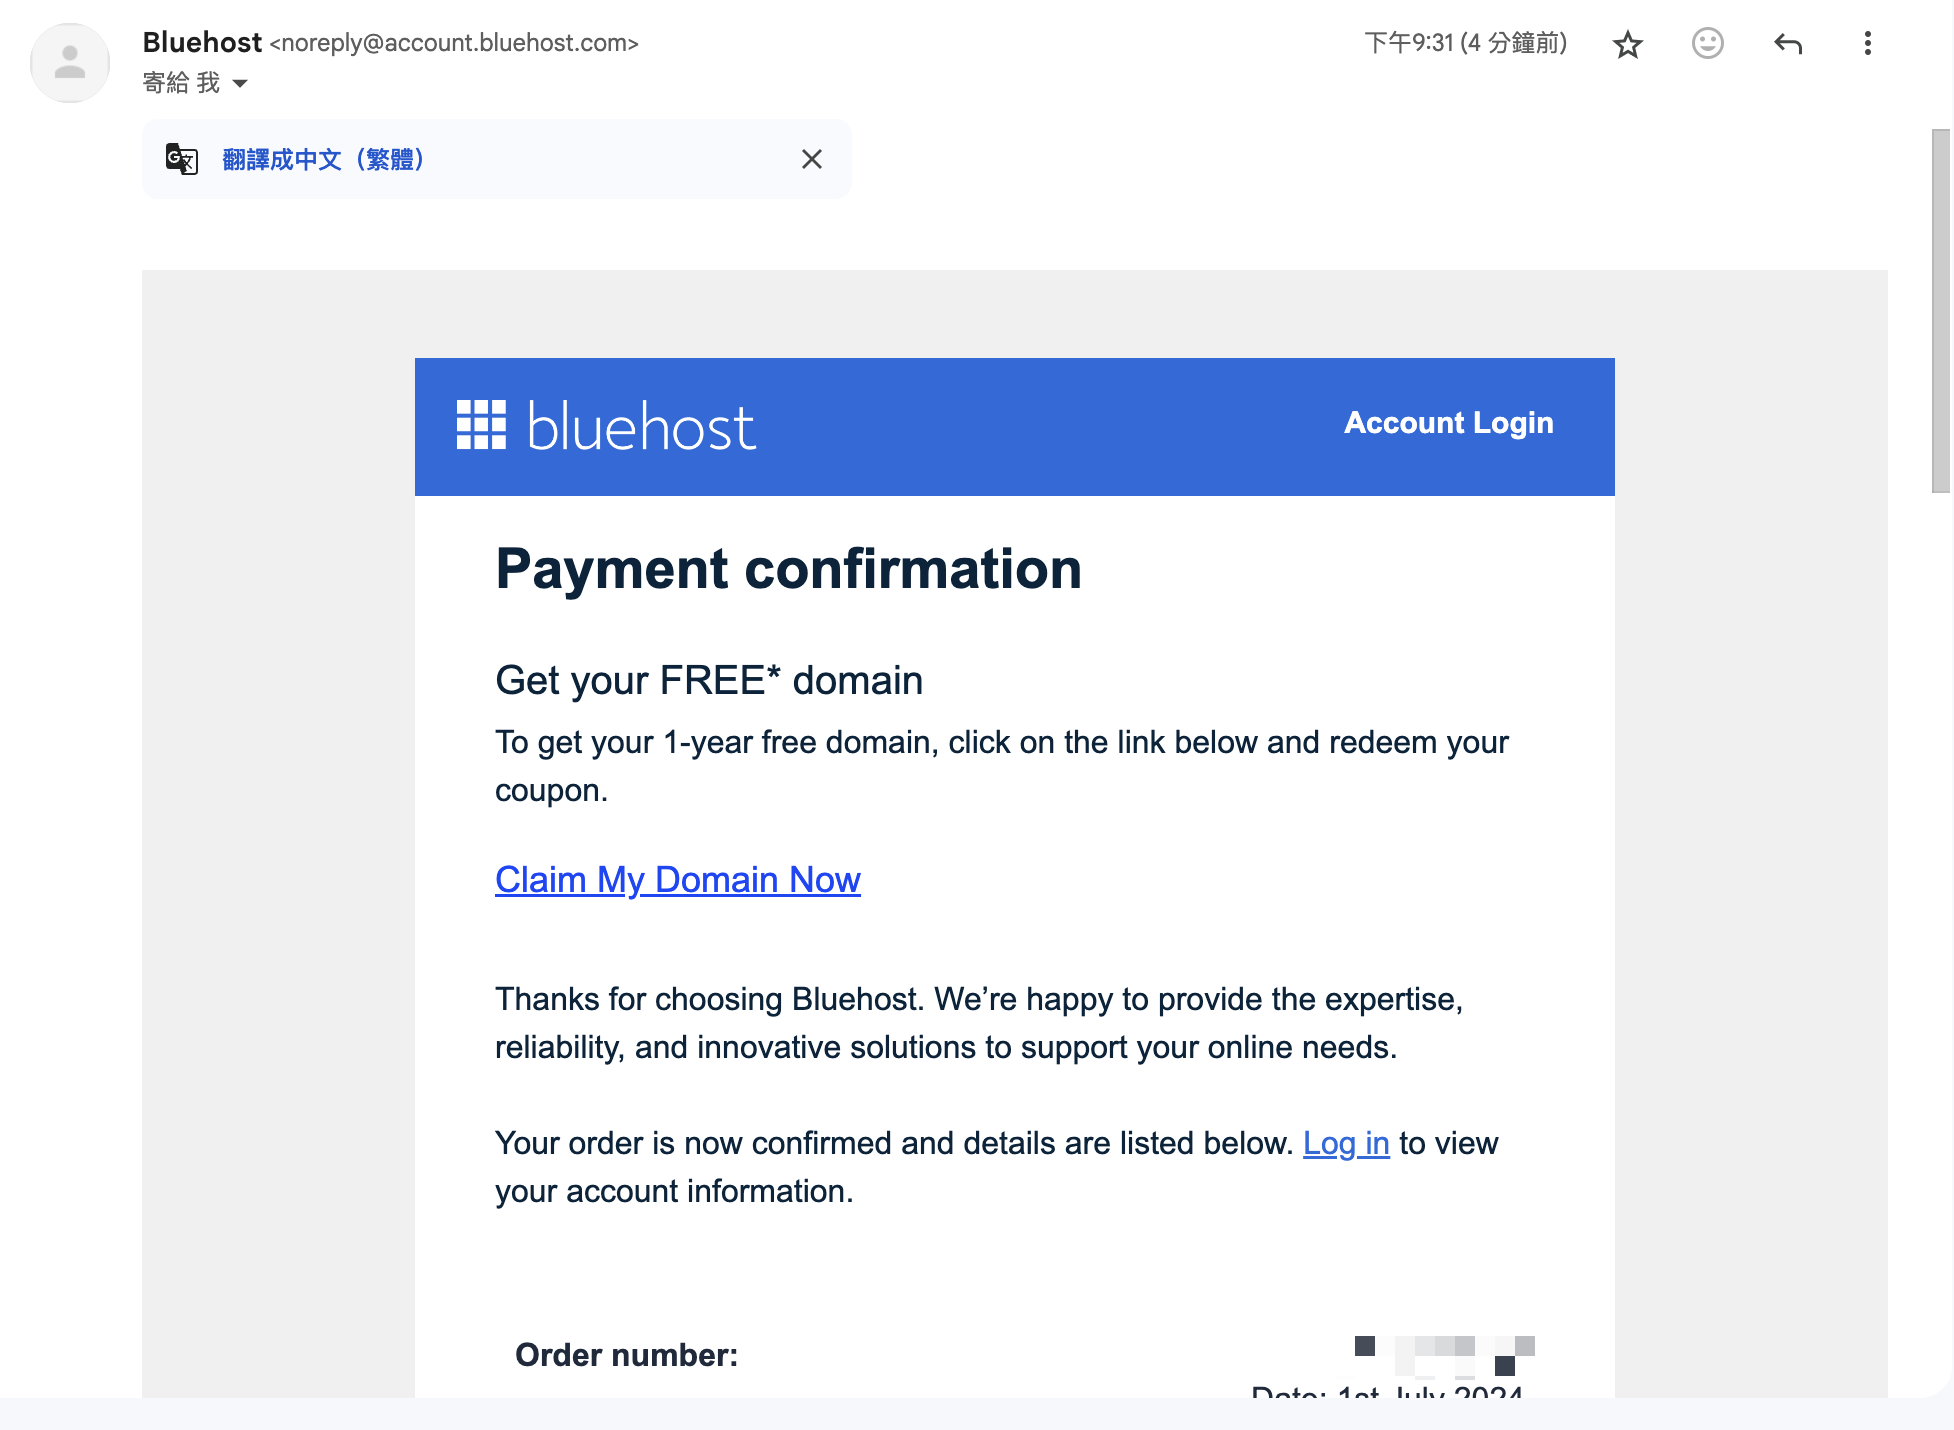Click the bluehost grid logo
Image resolution: width=1954 pixels, height=1430 pixels.
pos(481,425)
